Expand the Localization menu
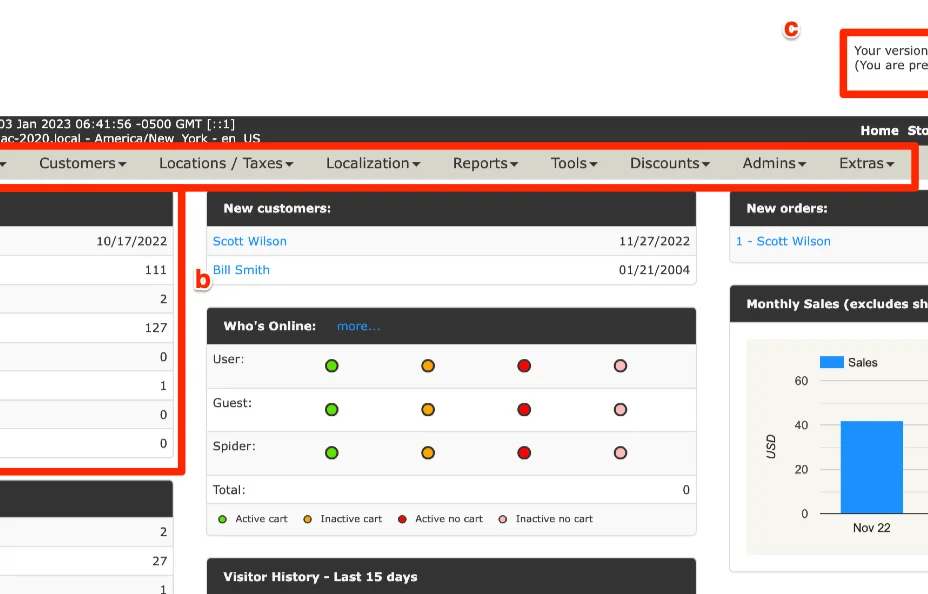The height and width of the screenshot is (594, 928). [373, 163]
